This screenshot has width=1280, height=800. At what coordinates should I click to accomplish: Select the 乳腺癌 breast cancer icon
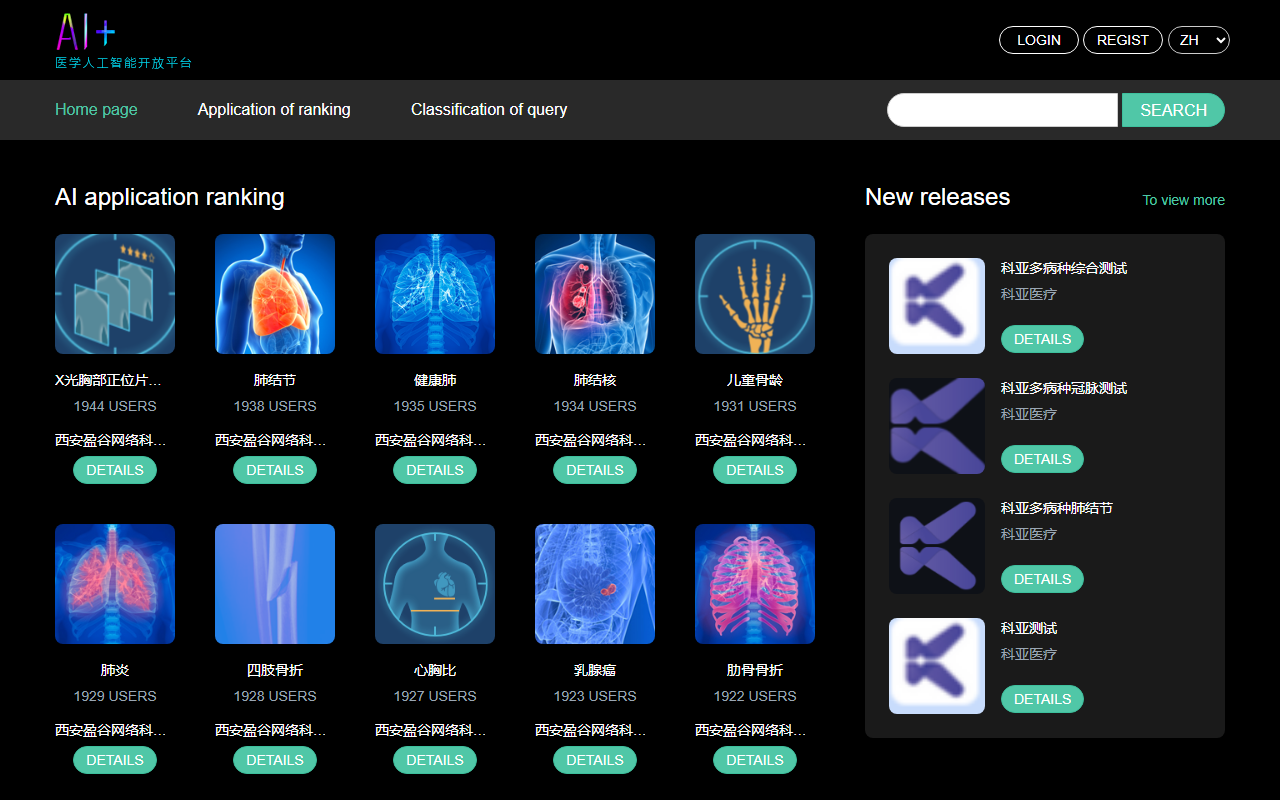tap(595, 584)
